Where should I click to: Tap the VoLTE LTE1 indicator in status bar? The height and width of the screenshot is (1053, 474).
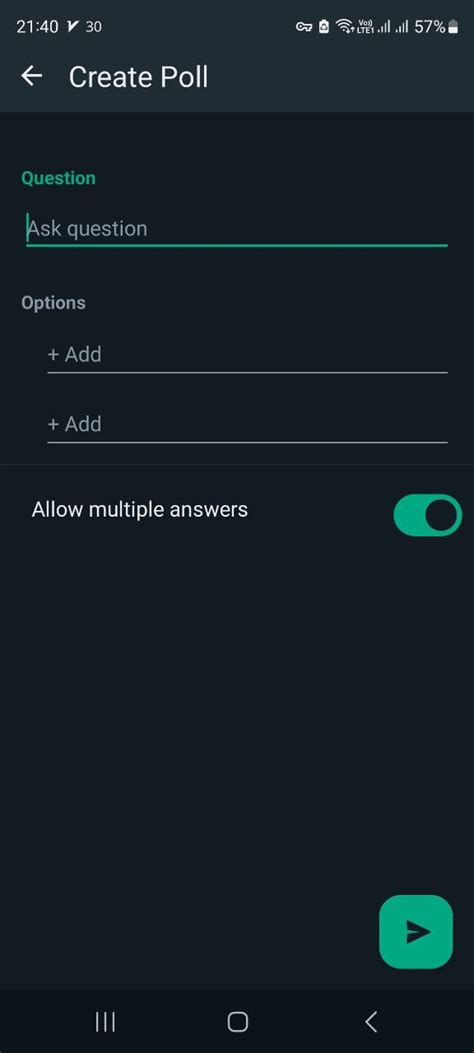point(366,27)
